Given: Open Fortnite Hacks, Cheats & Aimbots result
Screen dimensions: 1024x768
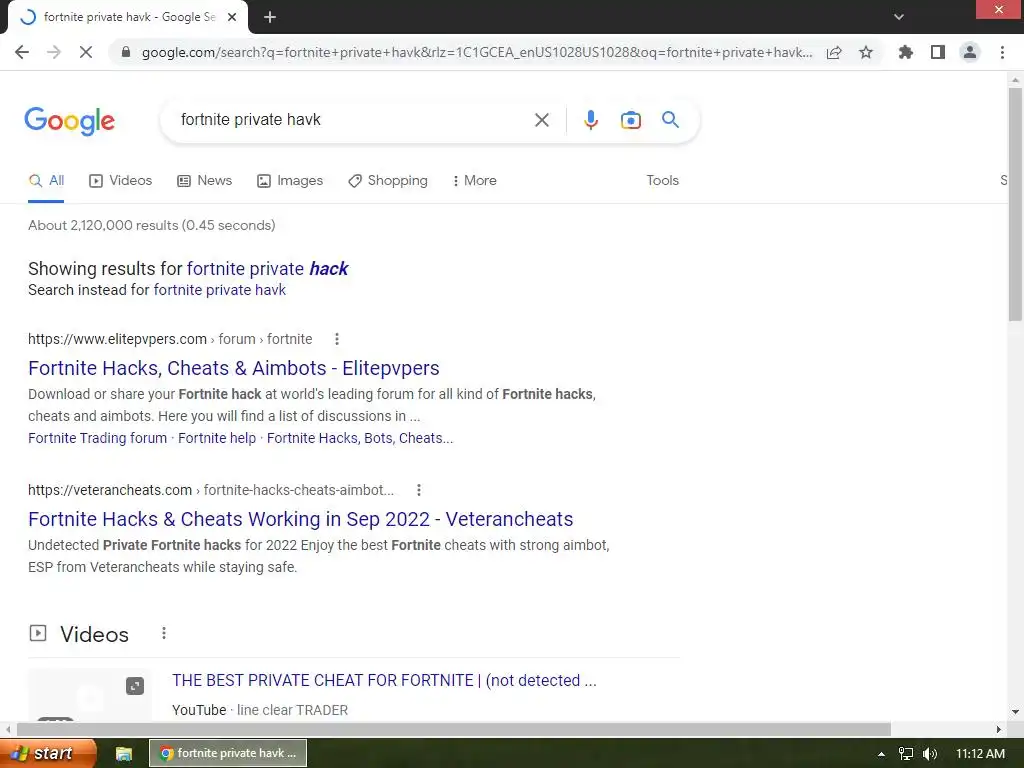Looking at the screenshot, I should tap(234, 368).
